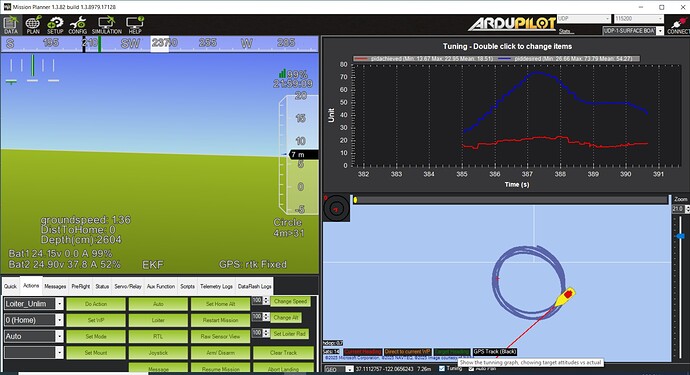Open the DATA flight data screen

pyautogui.click(x=11, y=25)
